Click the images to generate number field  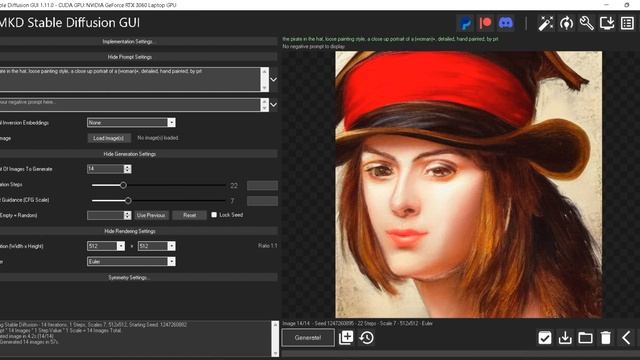105,169
